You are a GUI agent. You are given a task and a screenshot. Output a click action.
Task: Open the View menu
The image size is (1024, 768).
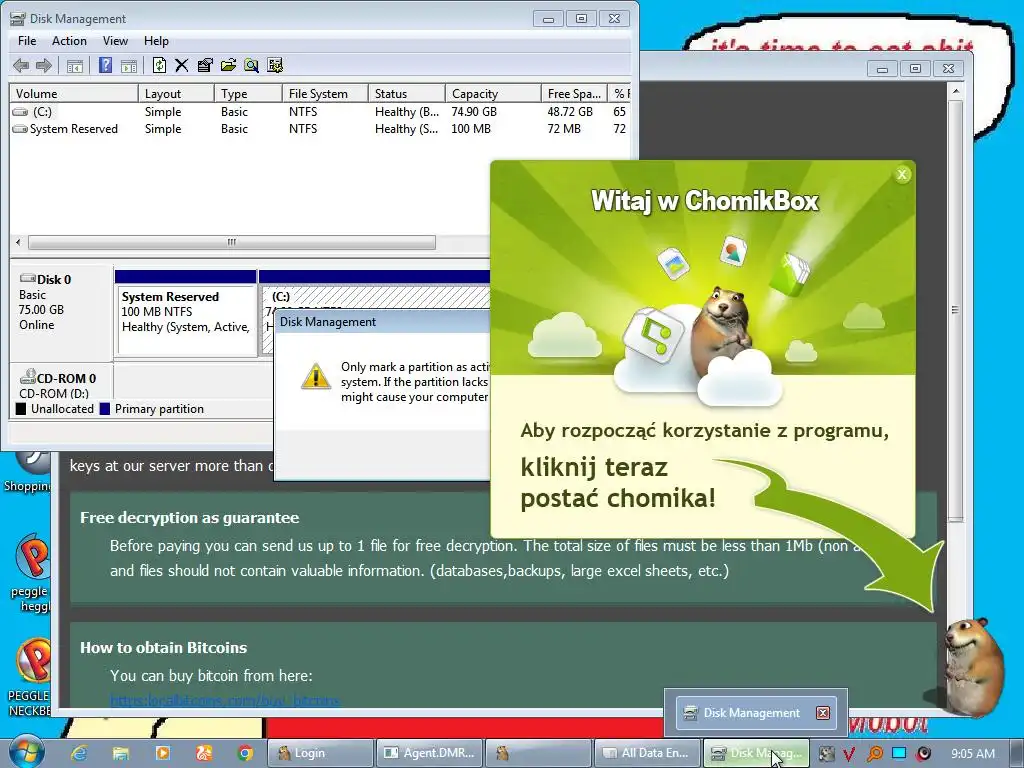point(115,40)
